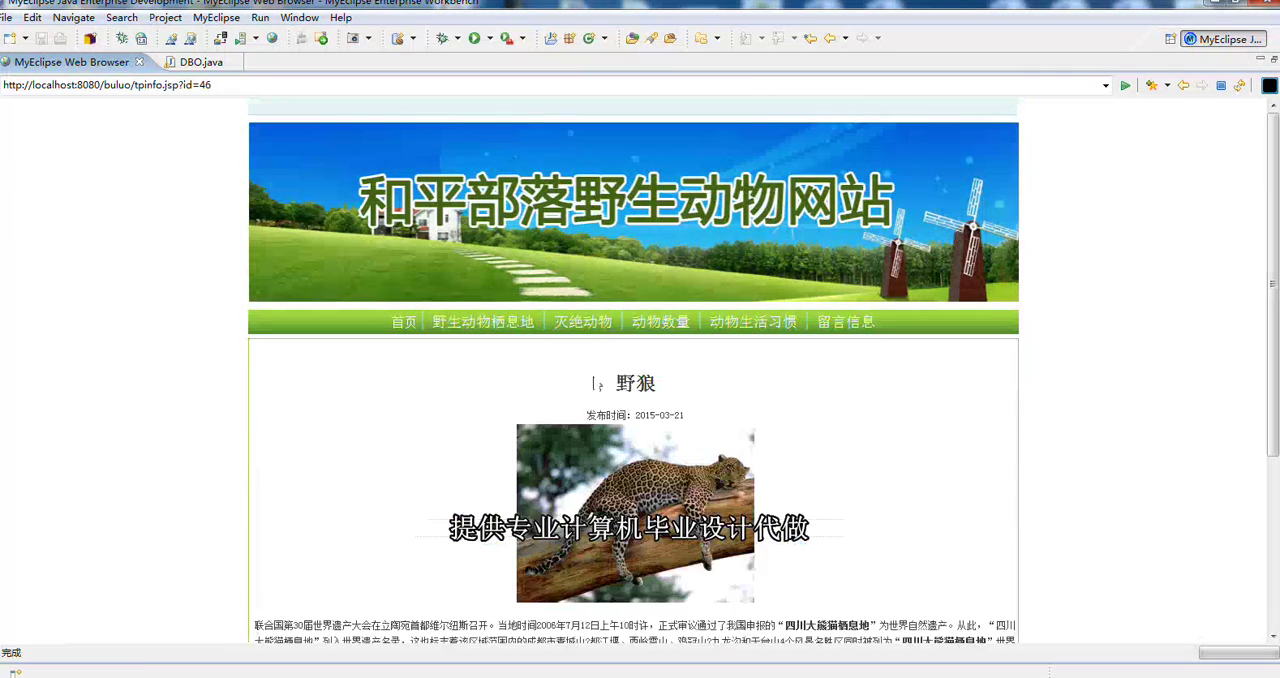Click the browser green Go arrow
This screenshot has height=678, width=1280.
(1125, 86)
